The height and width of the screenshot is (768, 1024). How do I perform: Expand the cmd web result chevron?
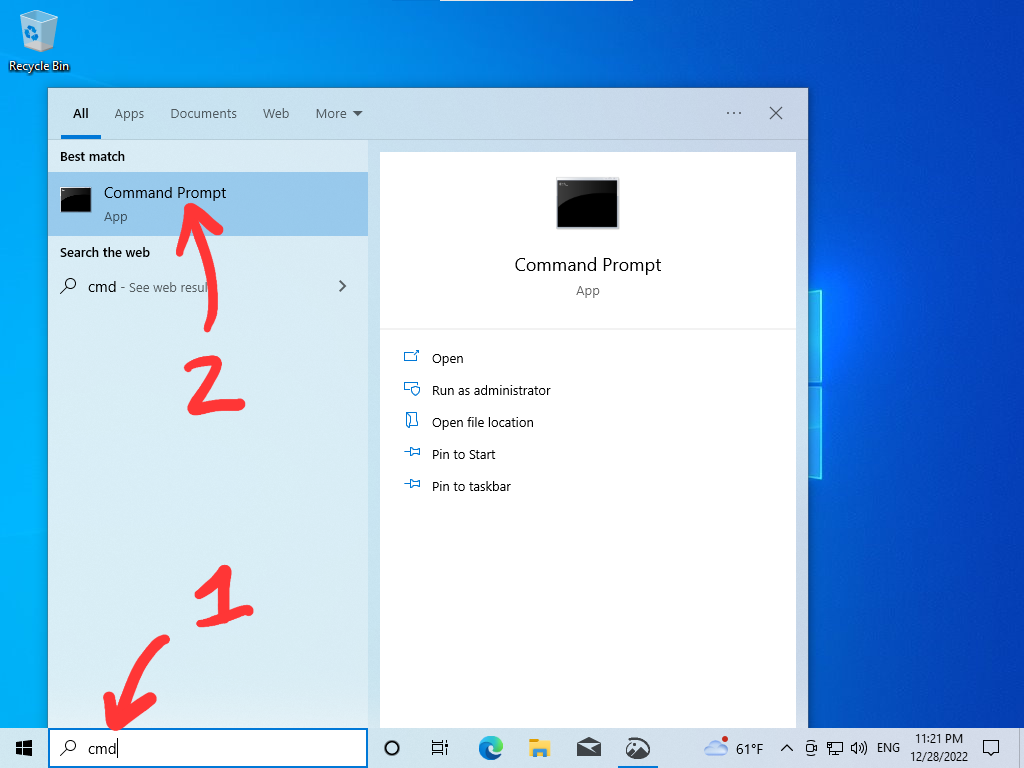click(342, 286)
